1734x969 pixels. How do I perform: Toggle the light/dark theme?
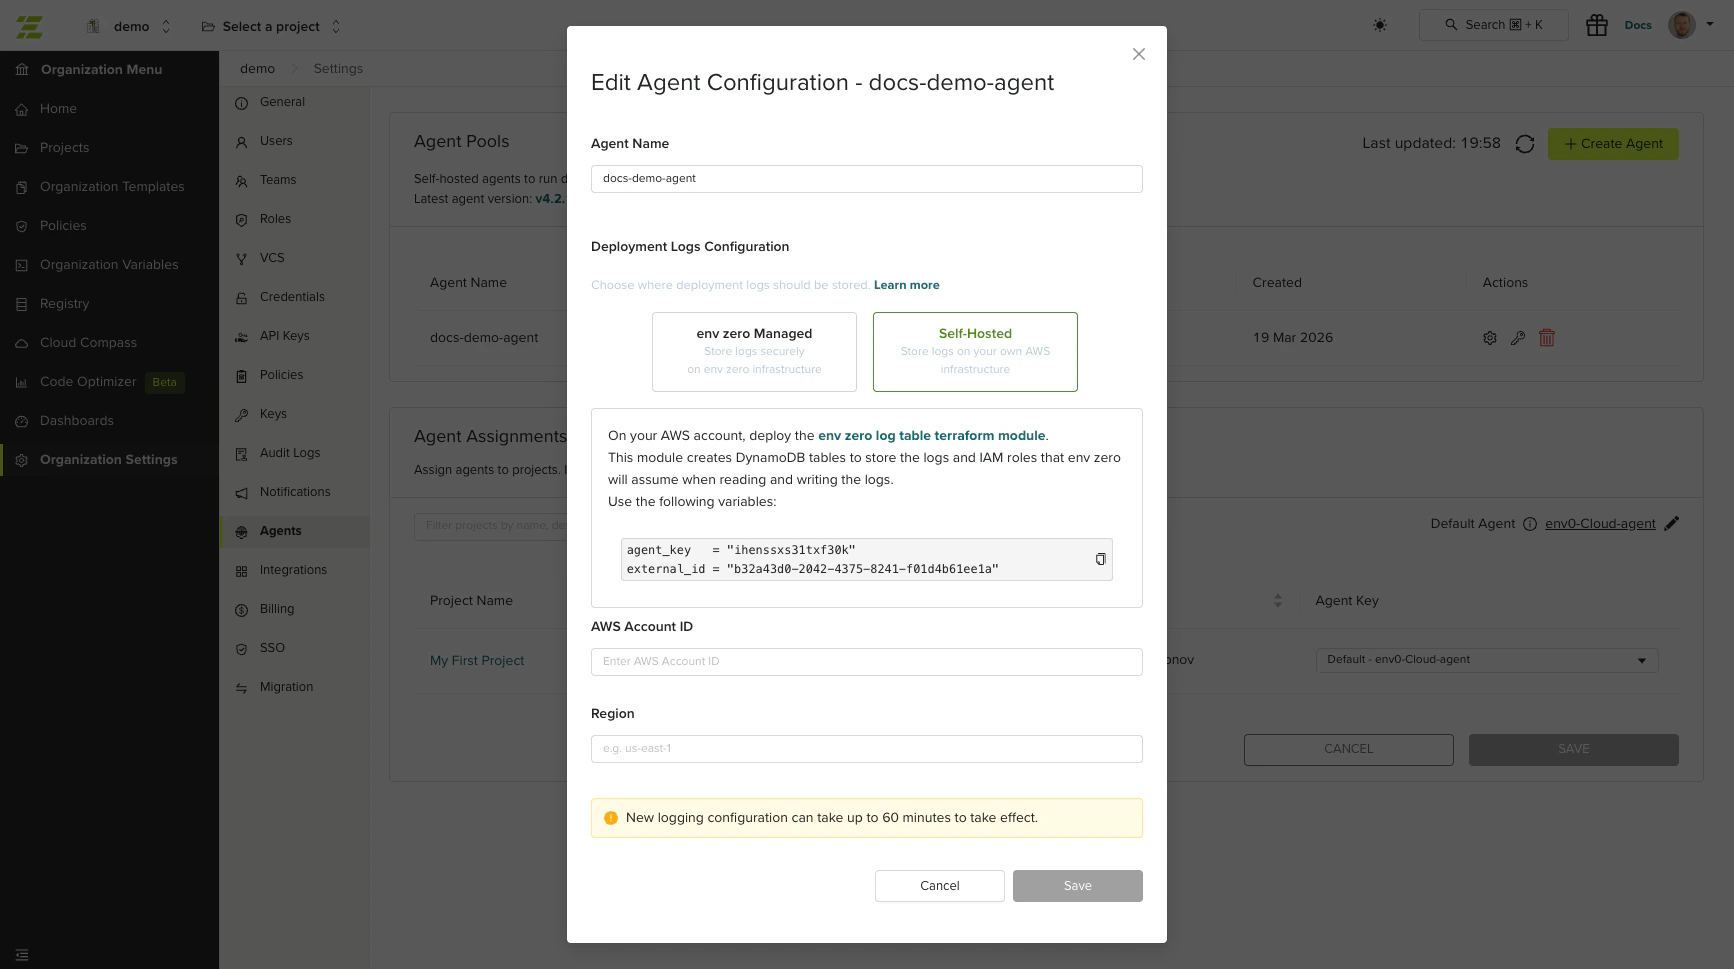coord(1379,25)
